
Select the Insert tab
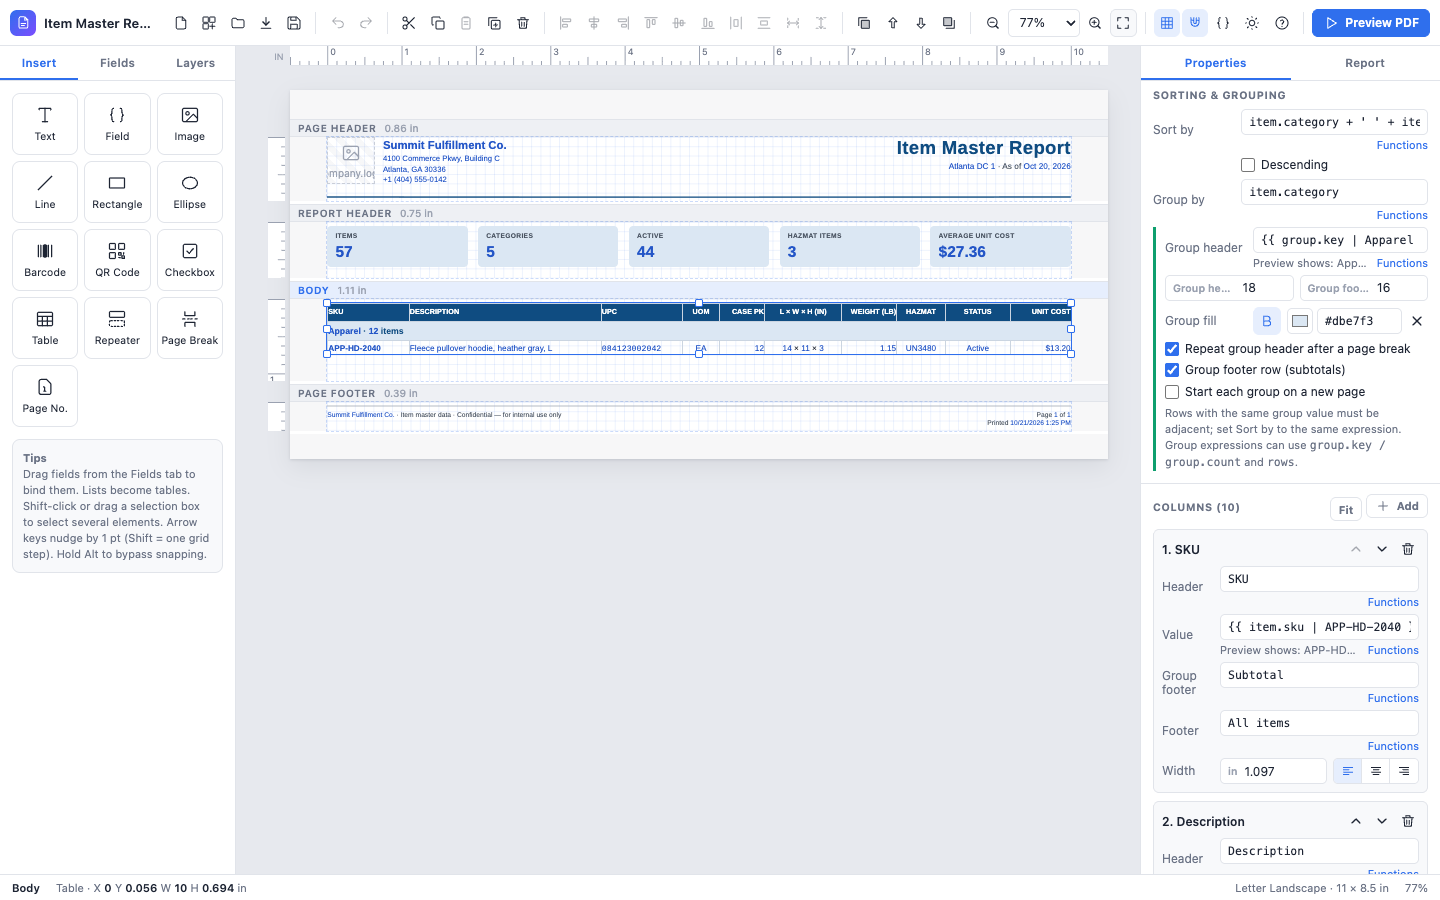coord(39,63)
